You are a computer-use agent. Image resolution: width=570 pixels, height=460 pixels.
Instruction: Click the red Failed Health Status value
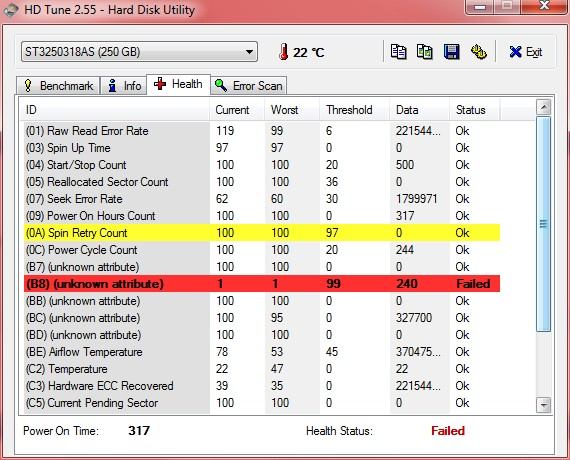click(x=448, y=431)
